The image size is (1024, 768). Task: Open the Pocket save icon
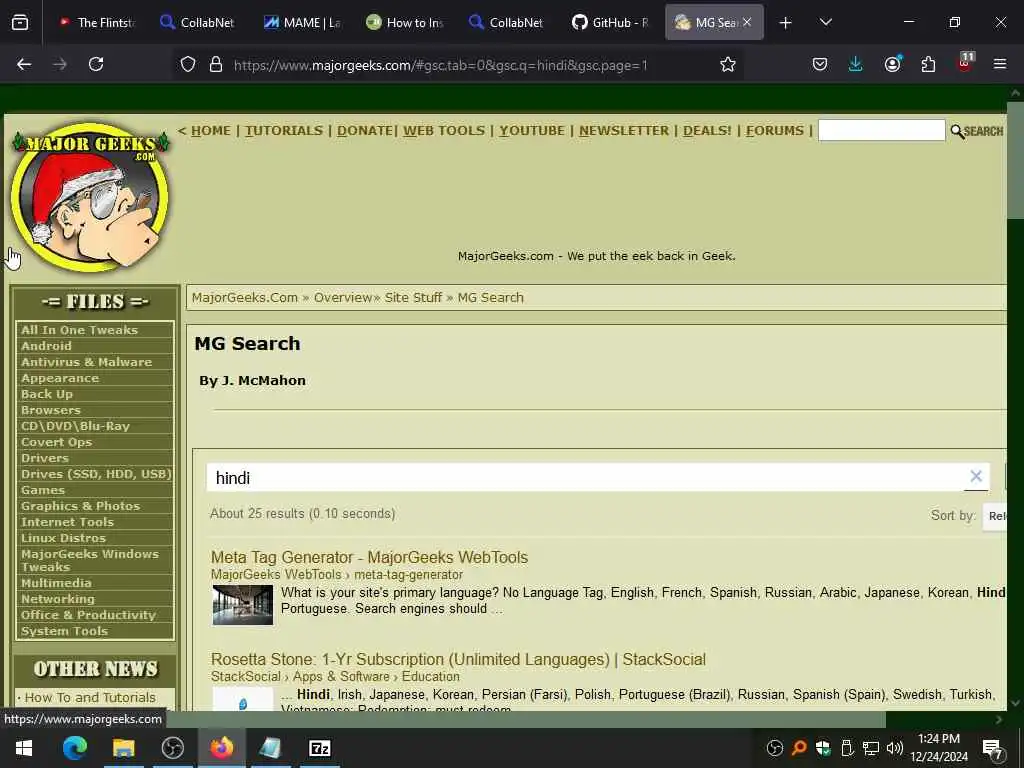(x=820, y=64)
